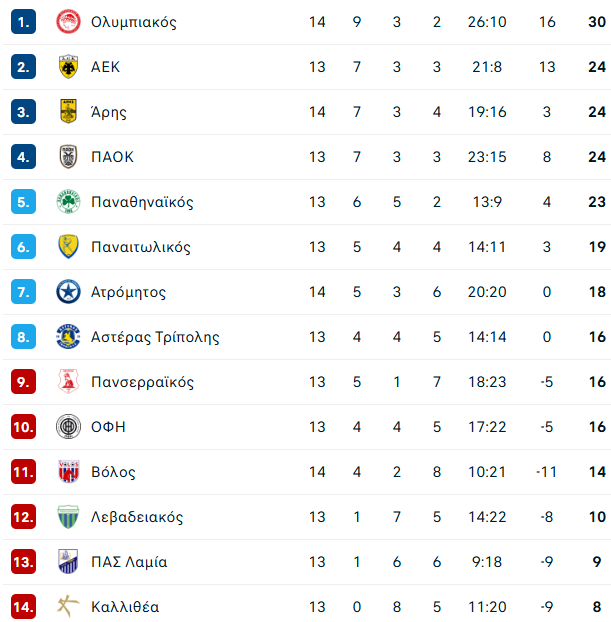611x622 pixels.
Task: Click the Levadiakos green shield logo
Action: pyautogui.click(x=68, y=516)
